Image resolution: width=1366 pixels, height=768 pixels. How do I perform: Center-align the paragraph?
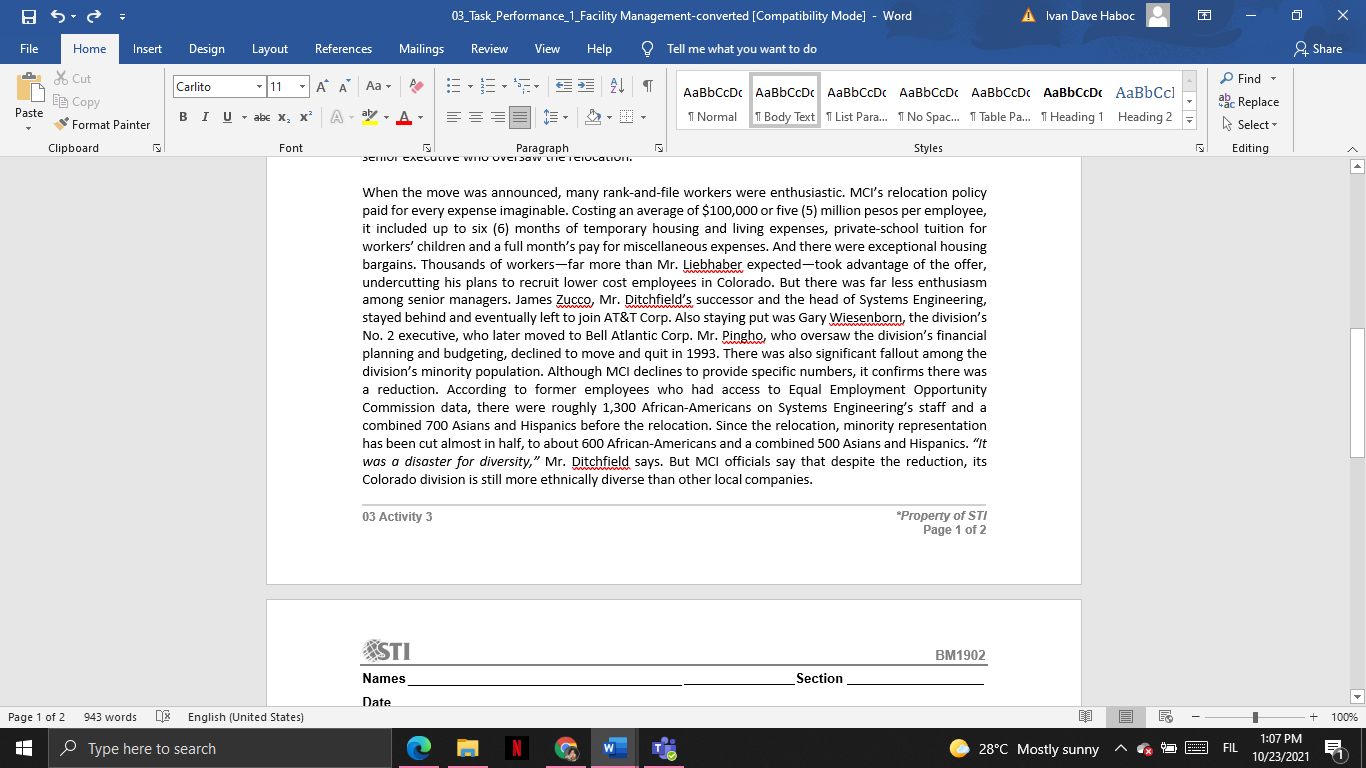click(476, 117)
